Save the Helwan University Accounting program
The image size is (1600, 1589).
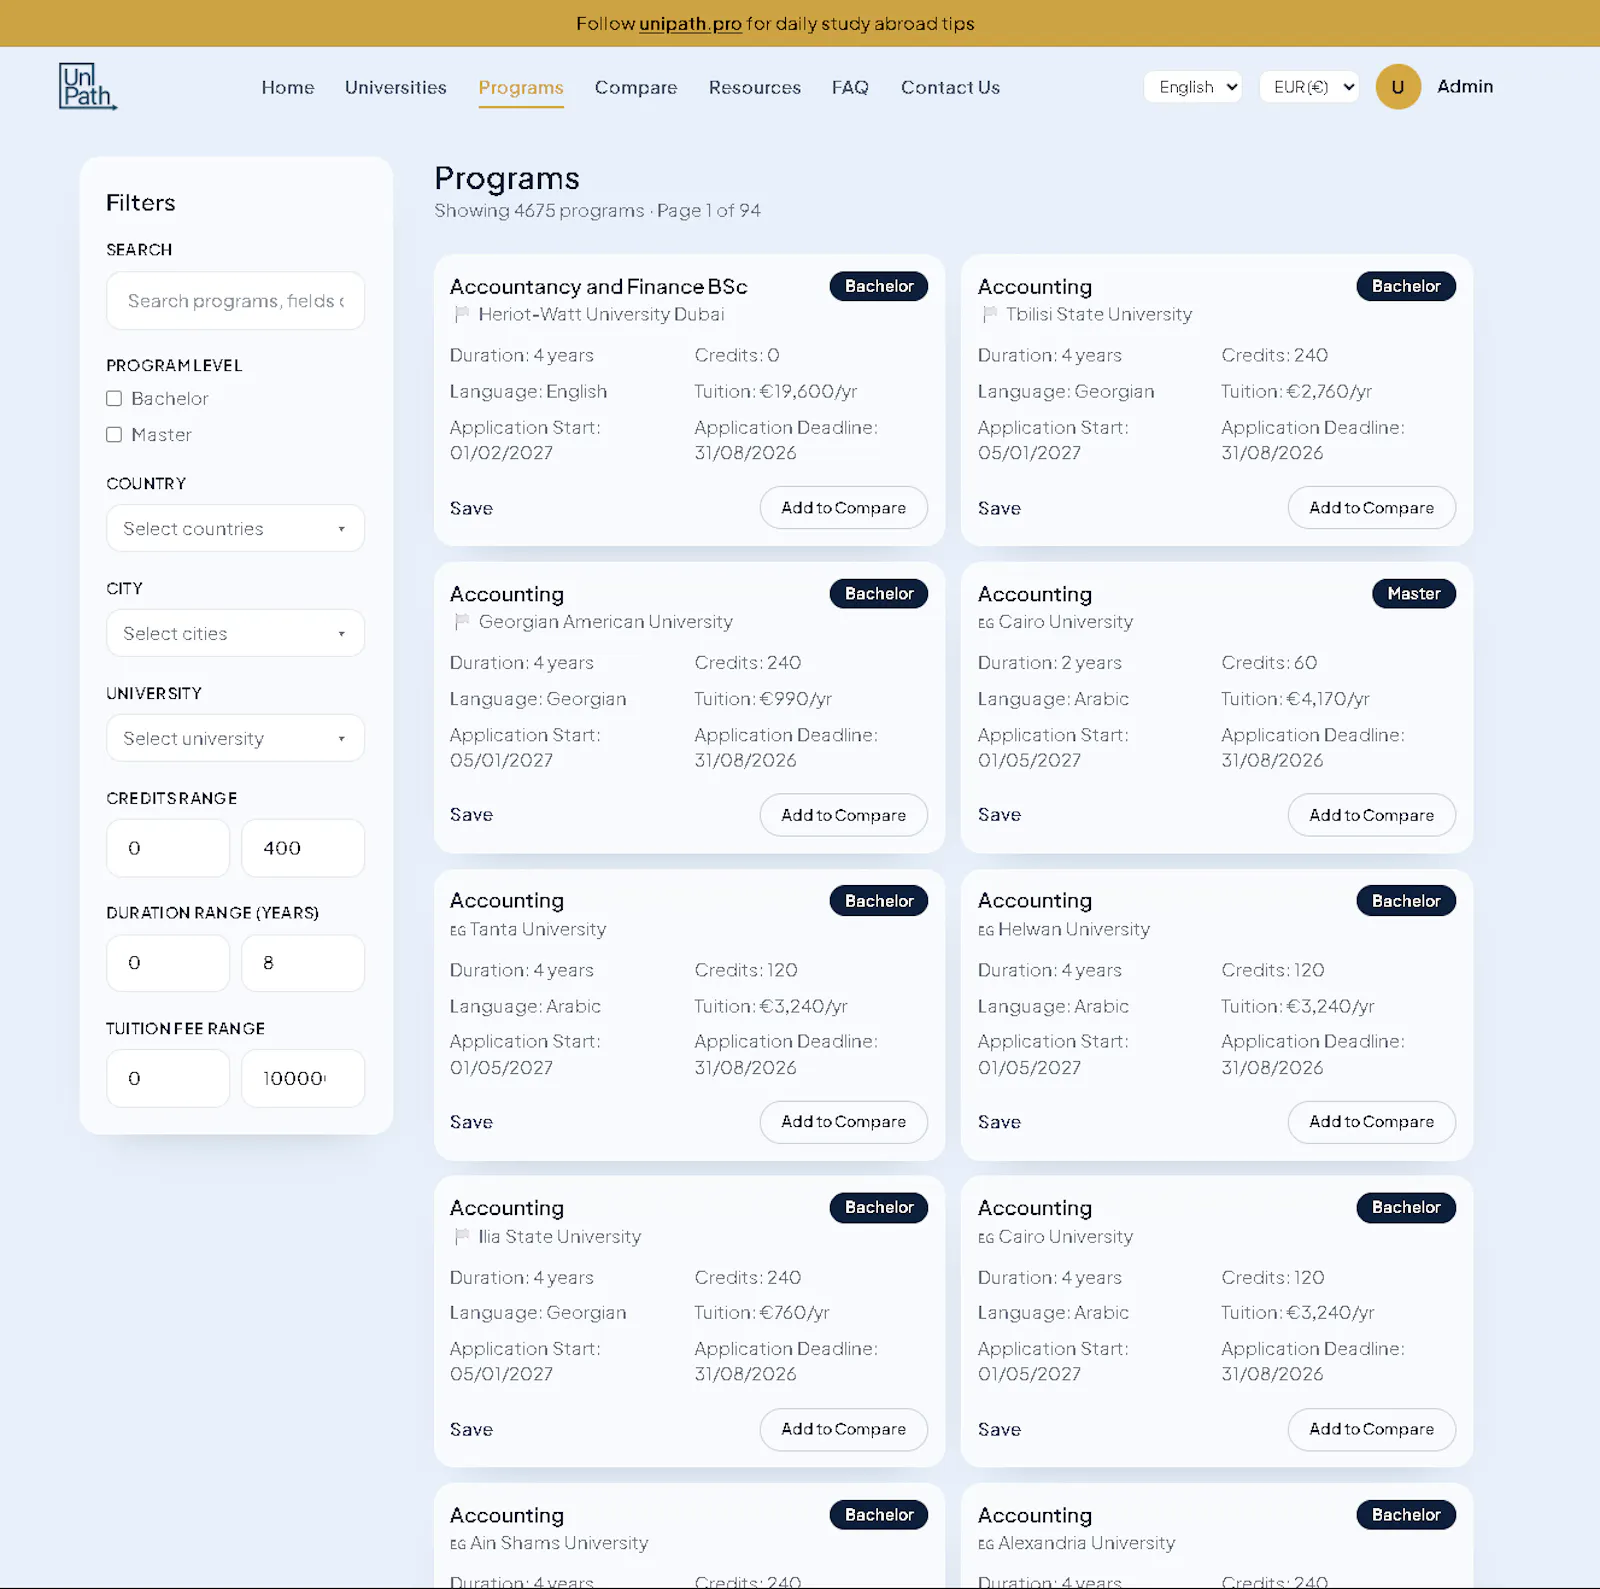[999, 1122]
